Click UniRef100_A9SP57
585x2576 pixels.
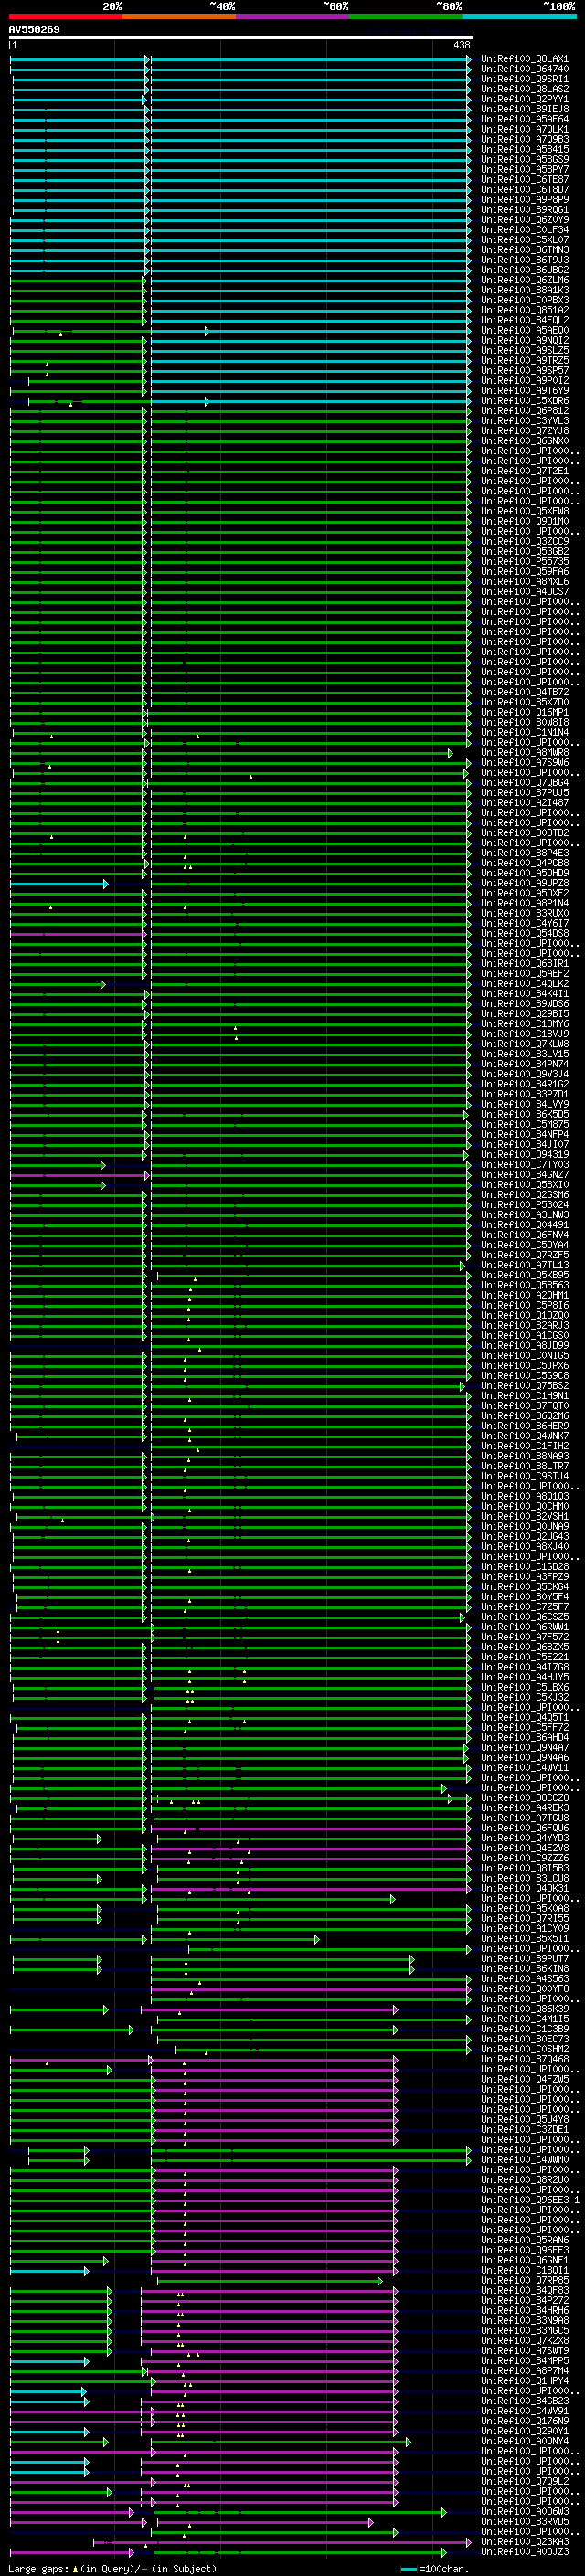(524, 370)
